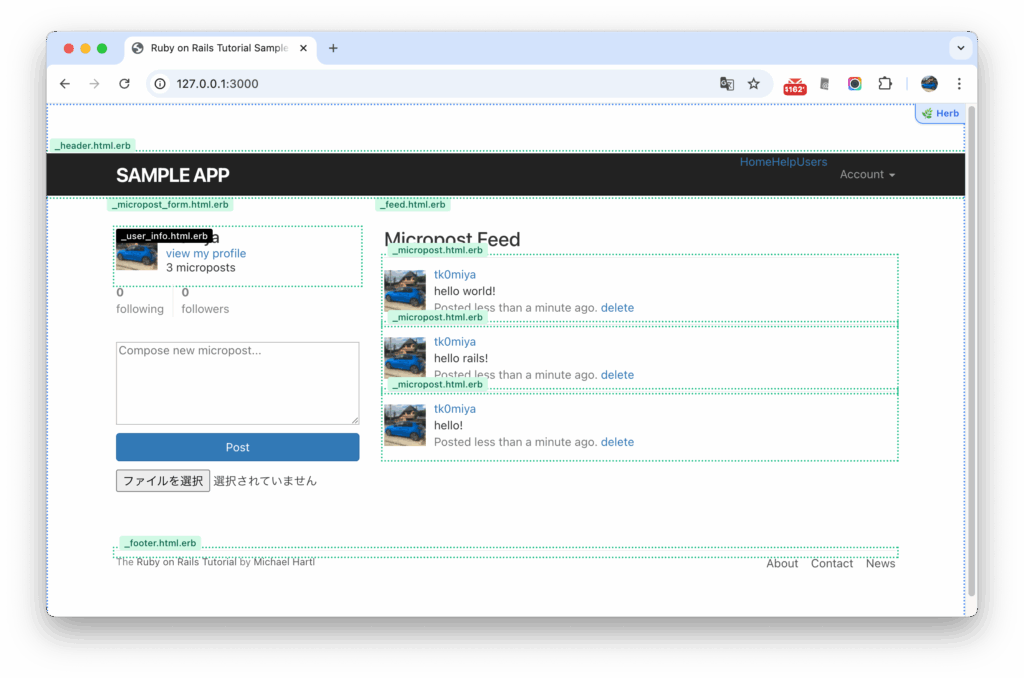The height and width of the screenshot is (678, 1024).
Task: Open the Extensions puzzle piece icon
Action: (885, 84)
